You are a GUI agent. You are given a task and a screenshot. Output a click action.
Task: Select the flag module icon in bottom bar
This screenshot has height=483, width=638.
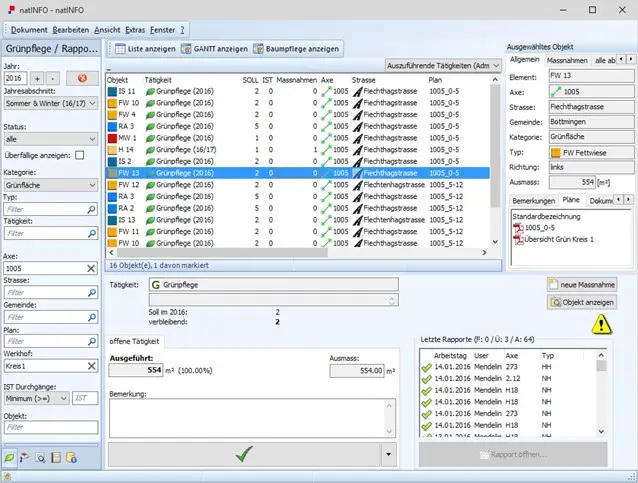(x=24, y=458)
